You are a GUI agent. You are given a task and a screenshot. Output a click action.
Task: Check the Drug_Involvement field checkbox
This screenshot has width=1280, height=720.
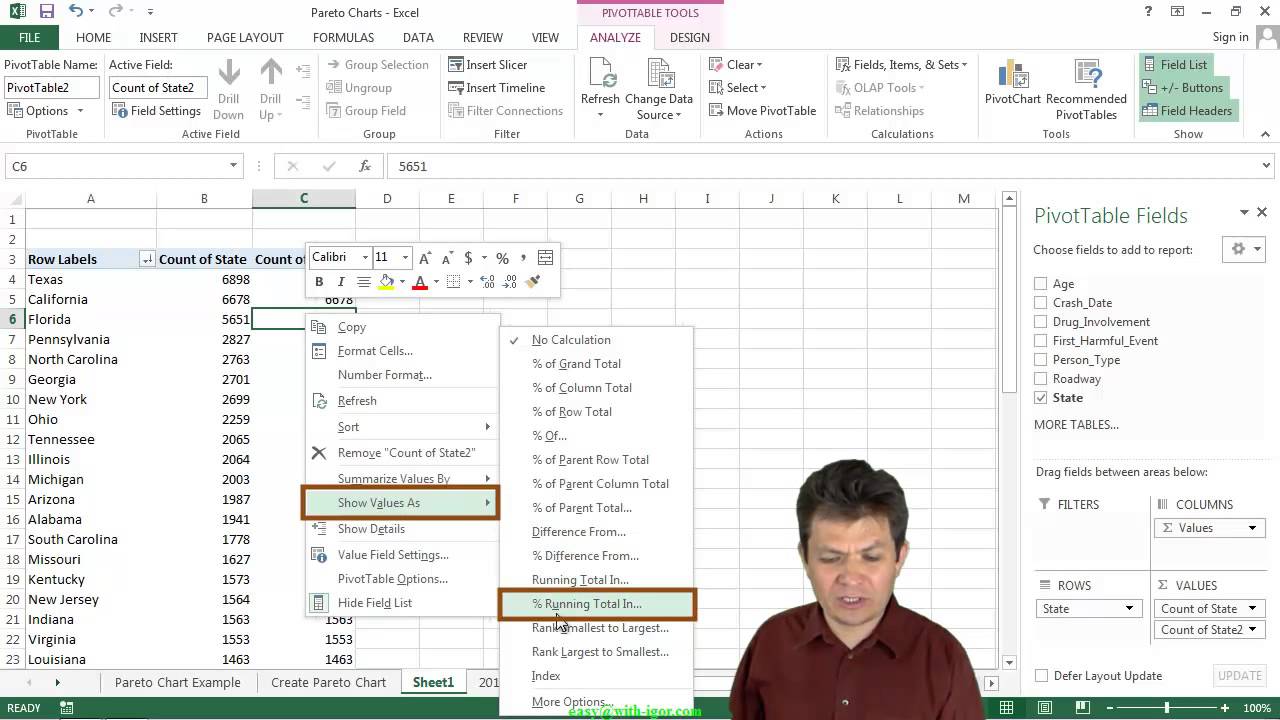point(1041,322)
